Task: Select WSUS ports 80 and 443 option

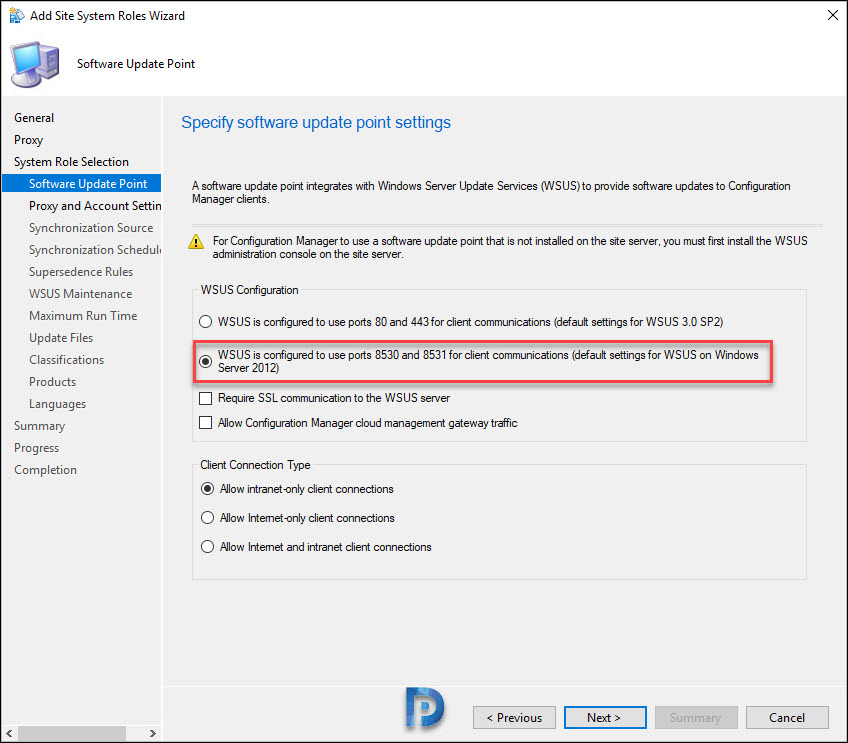Action: 206,322
